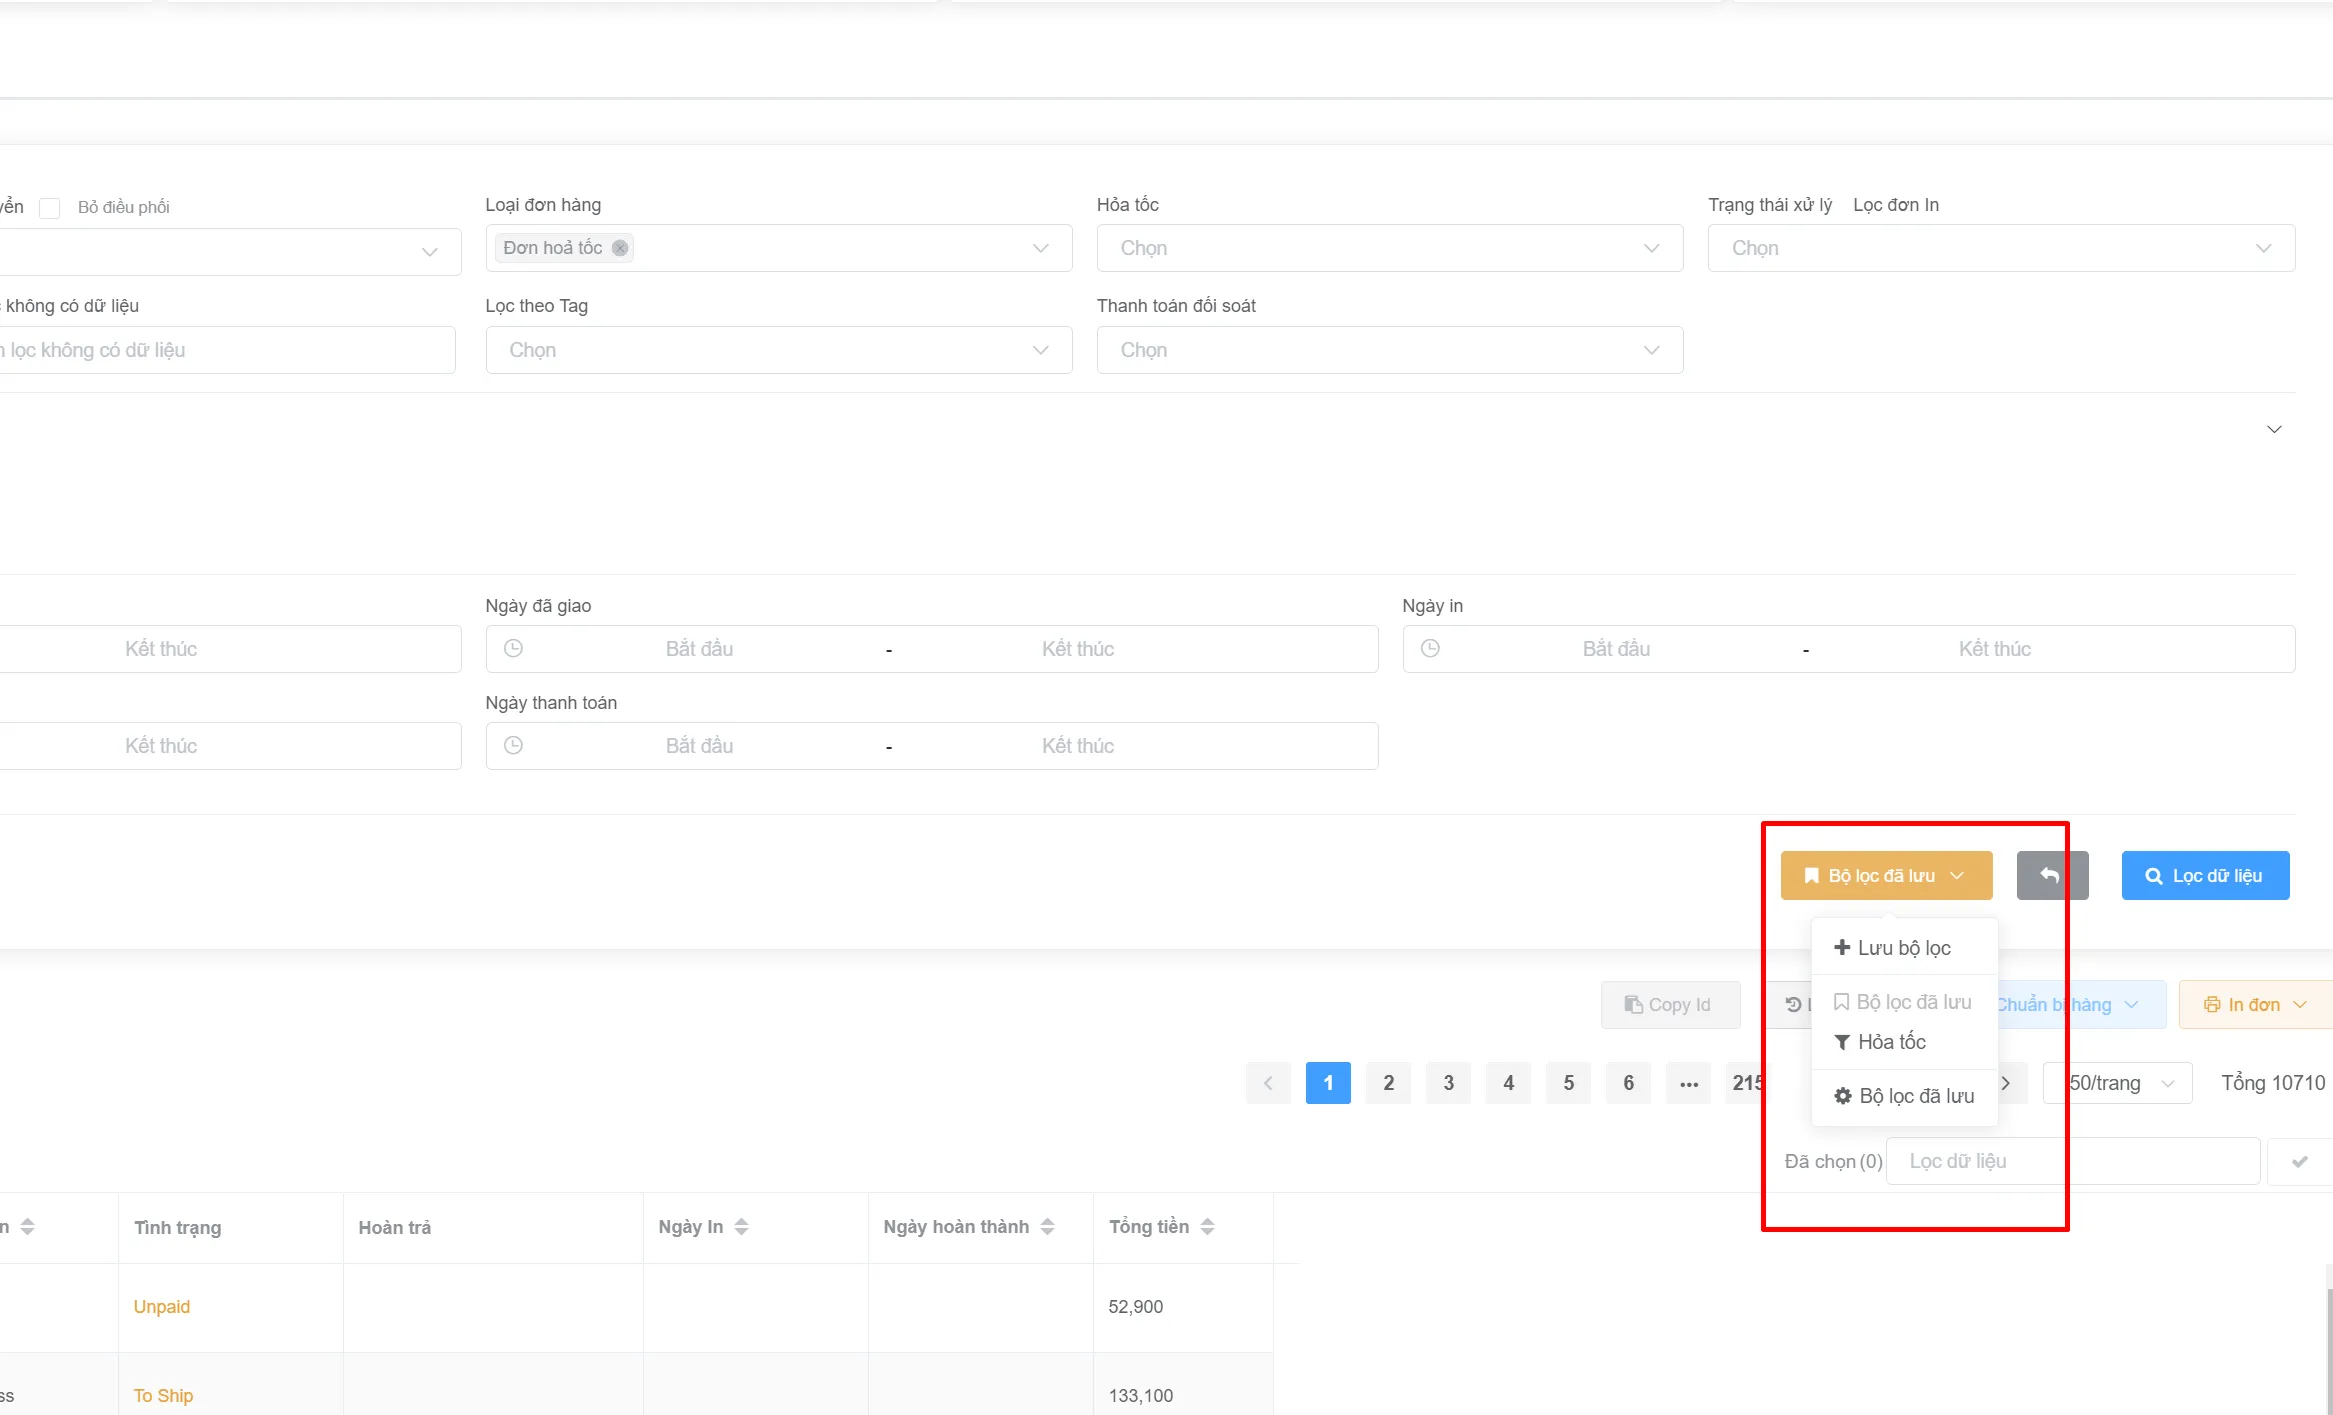Click clock icon in Ngày thanh toán field

pyautogui.click(x=513, y=746)
